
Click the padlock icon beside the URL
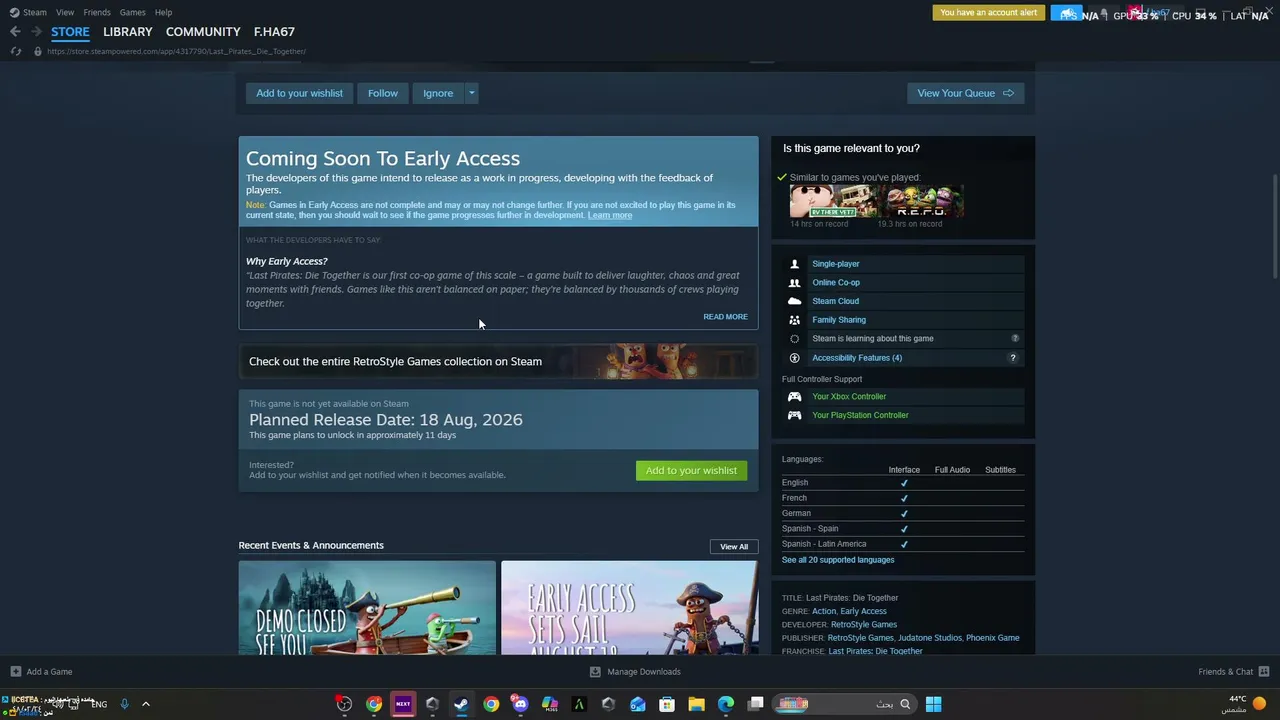tap(38, 51)
